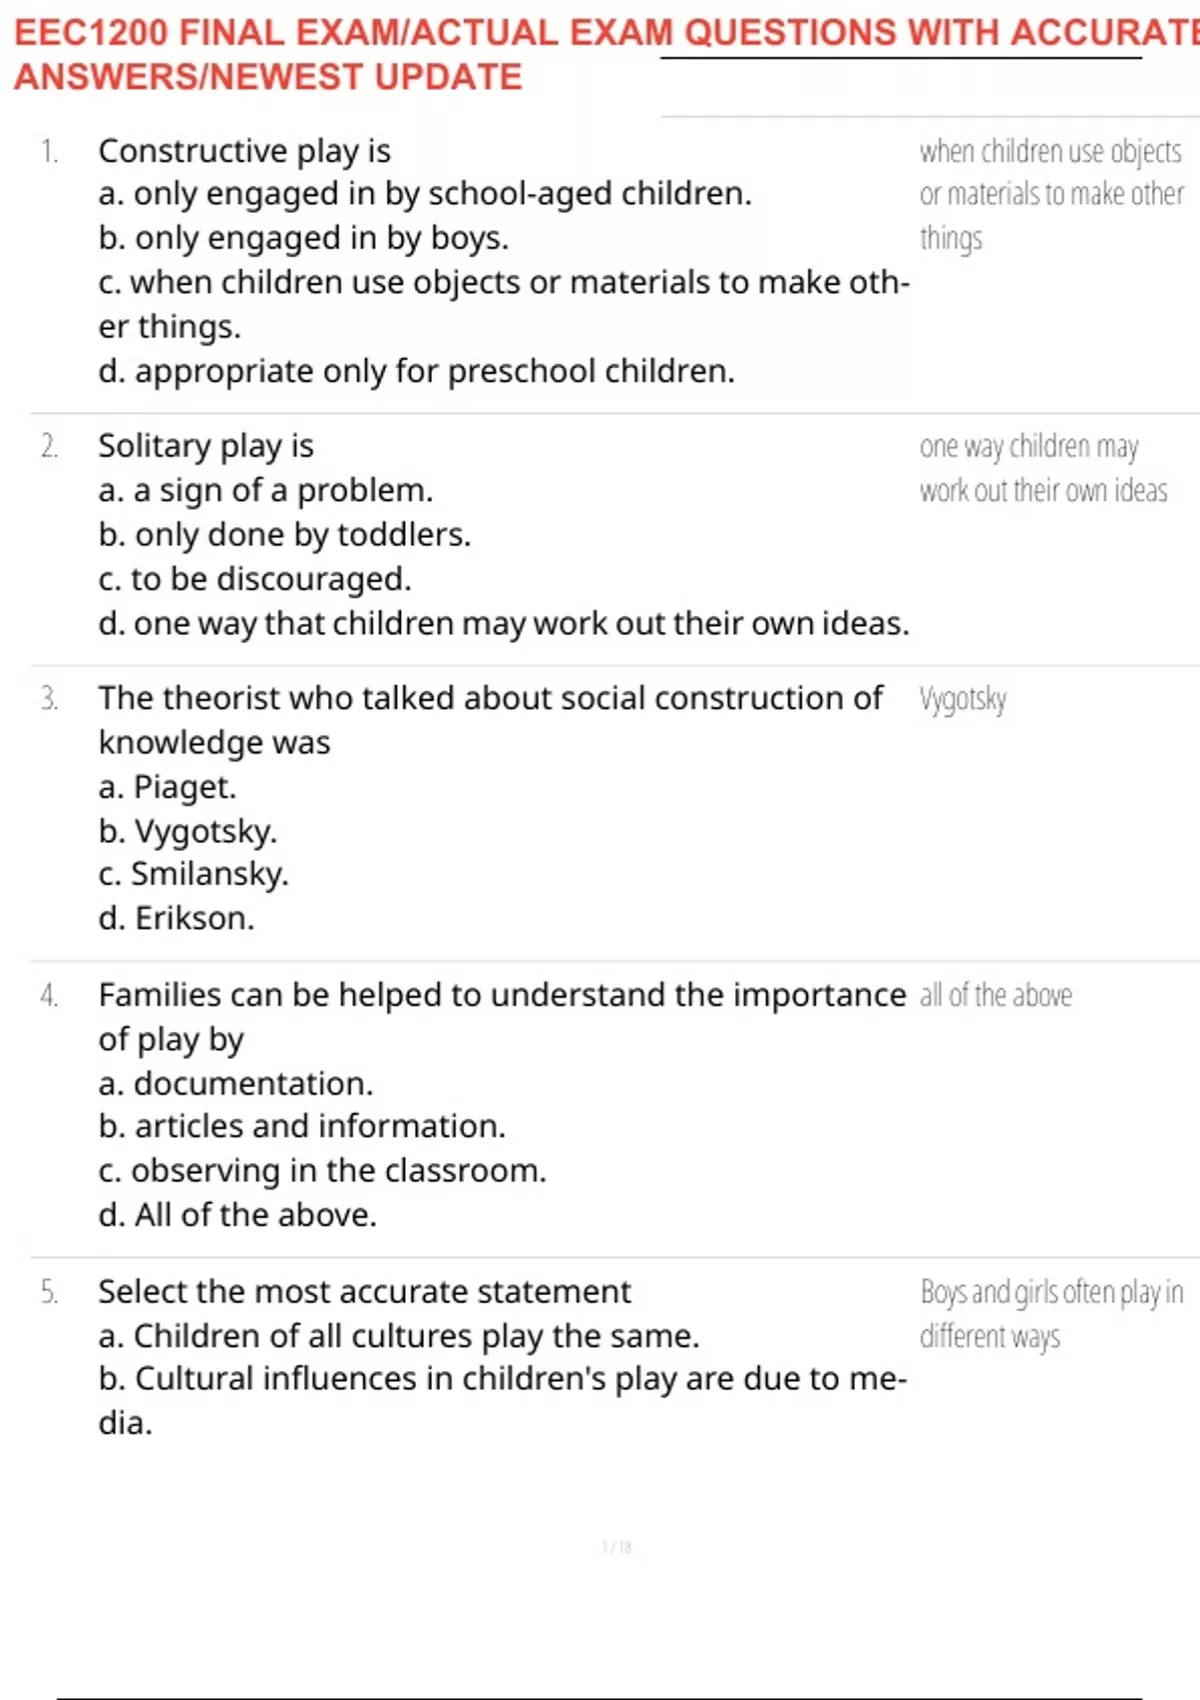Click question 5 'Select the most accurate statement'
Screen dimensions: 1200x1700
pos(365,1292)
